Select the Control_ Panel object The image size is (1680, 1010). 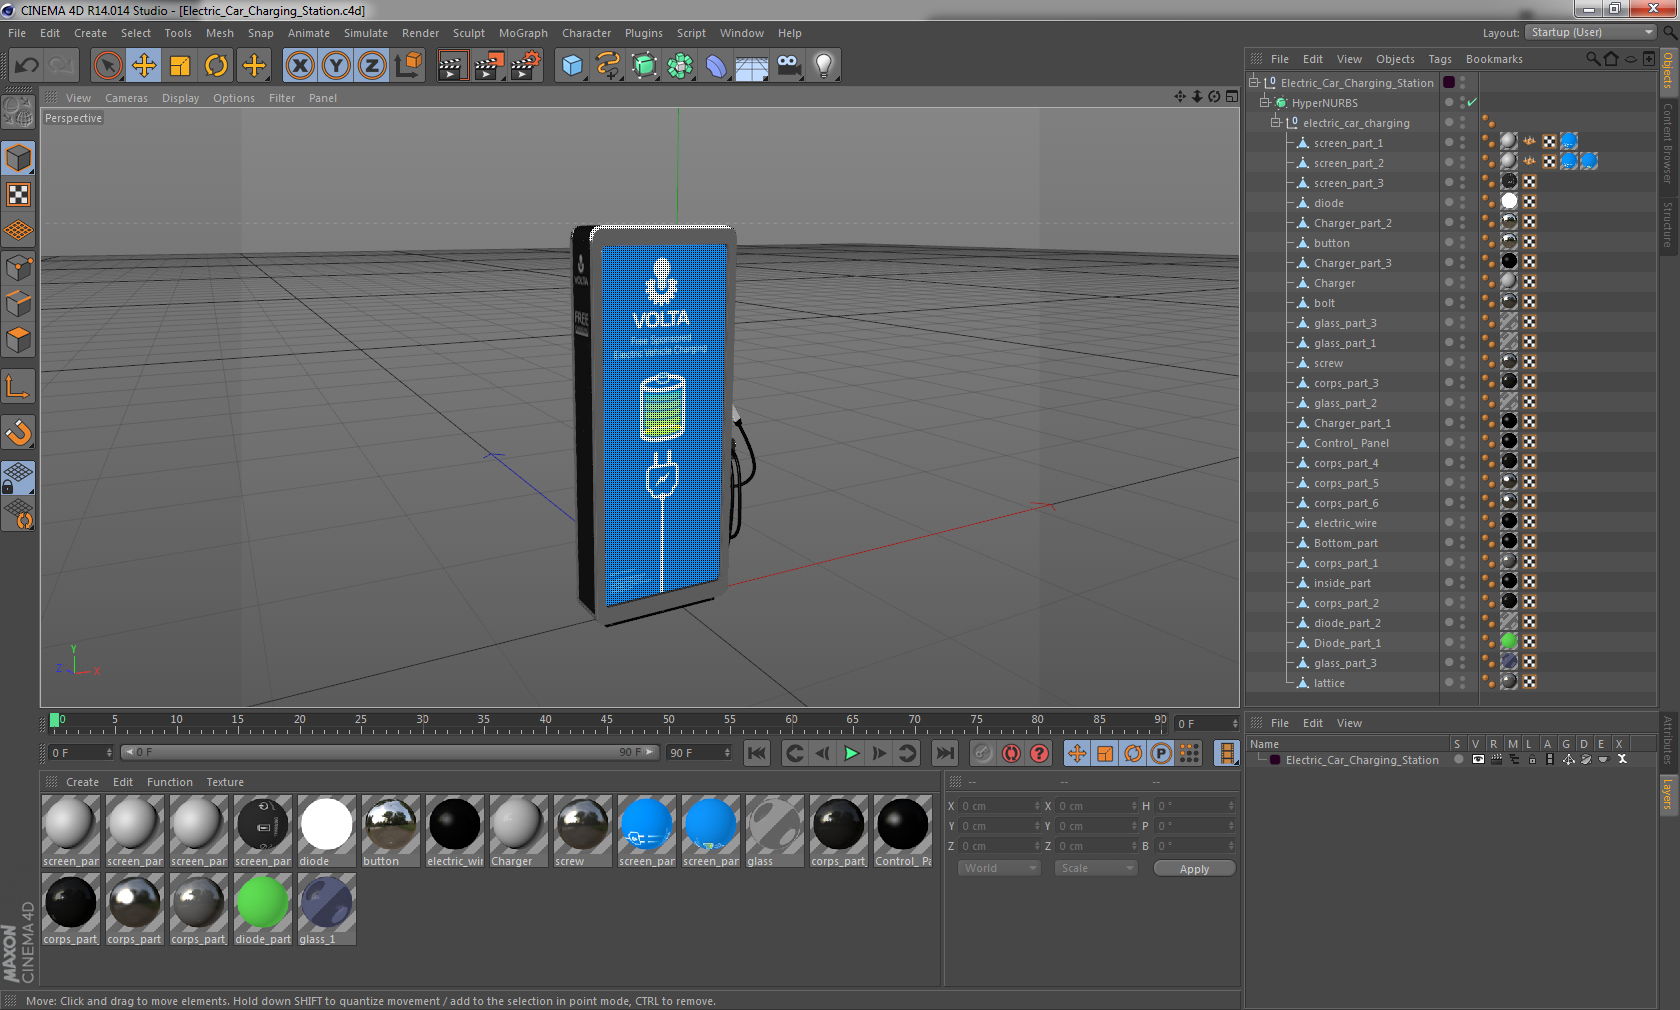[x=1351, y=443]
